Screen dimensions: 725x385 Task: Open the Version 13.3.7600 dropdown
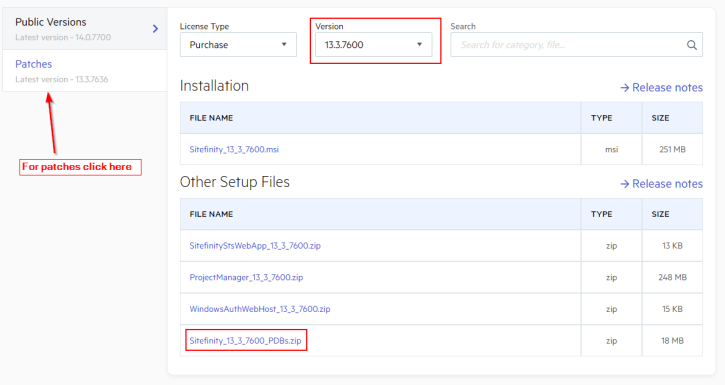374,45
